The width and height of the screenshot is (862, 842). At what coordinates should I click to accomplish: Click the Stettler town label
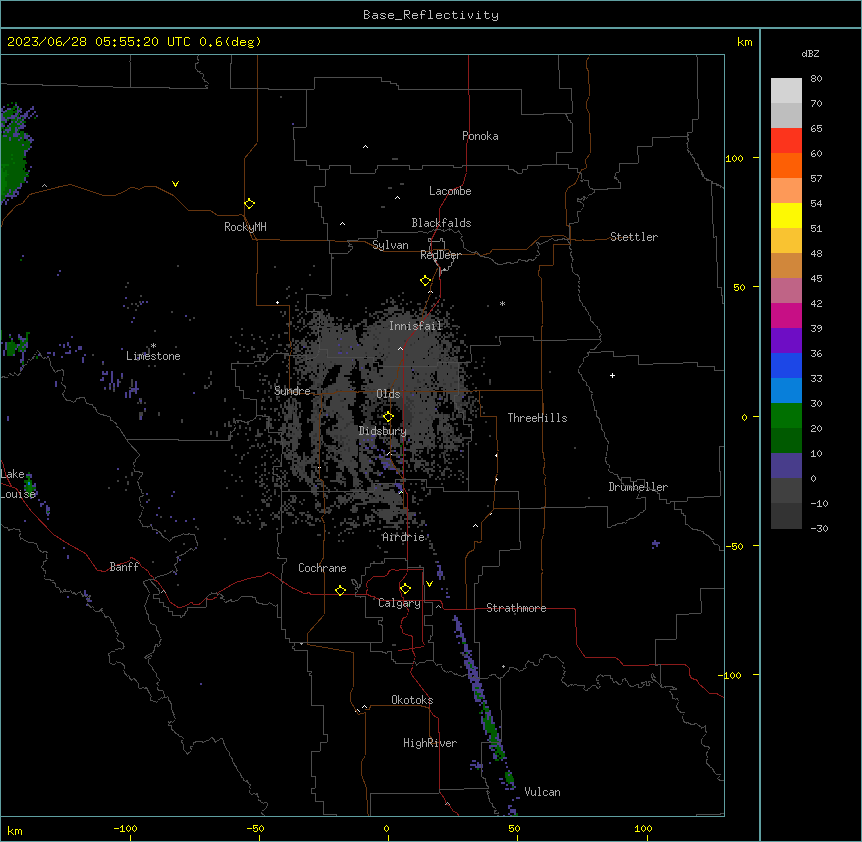634,237
